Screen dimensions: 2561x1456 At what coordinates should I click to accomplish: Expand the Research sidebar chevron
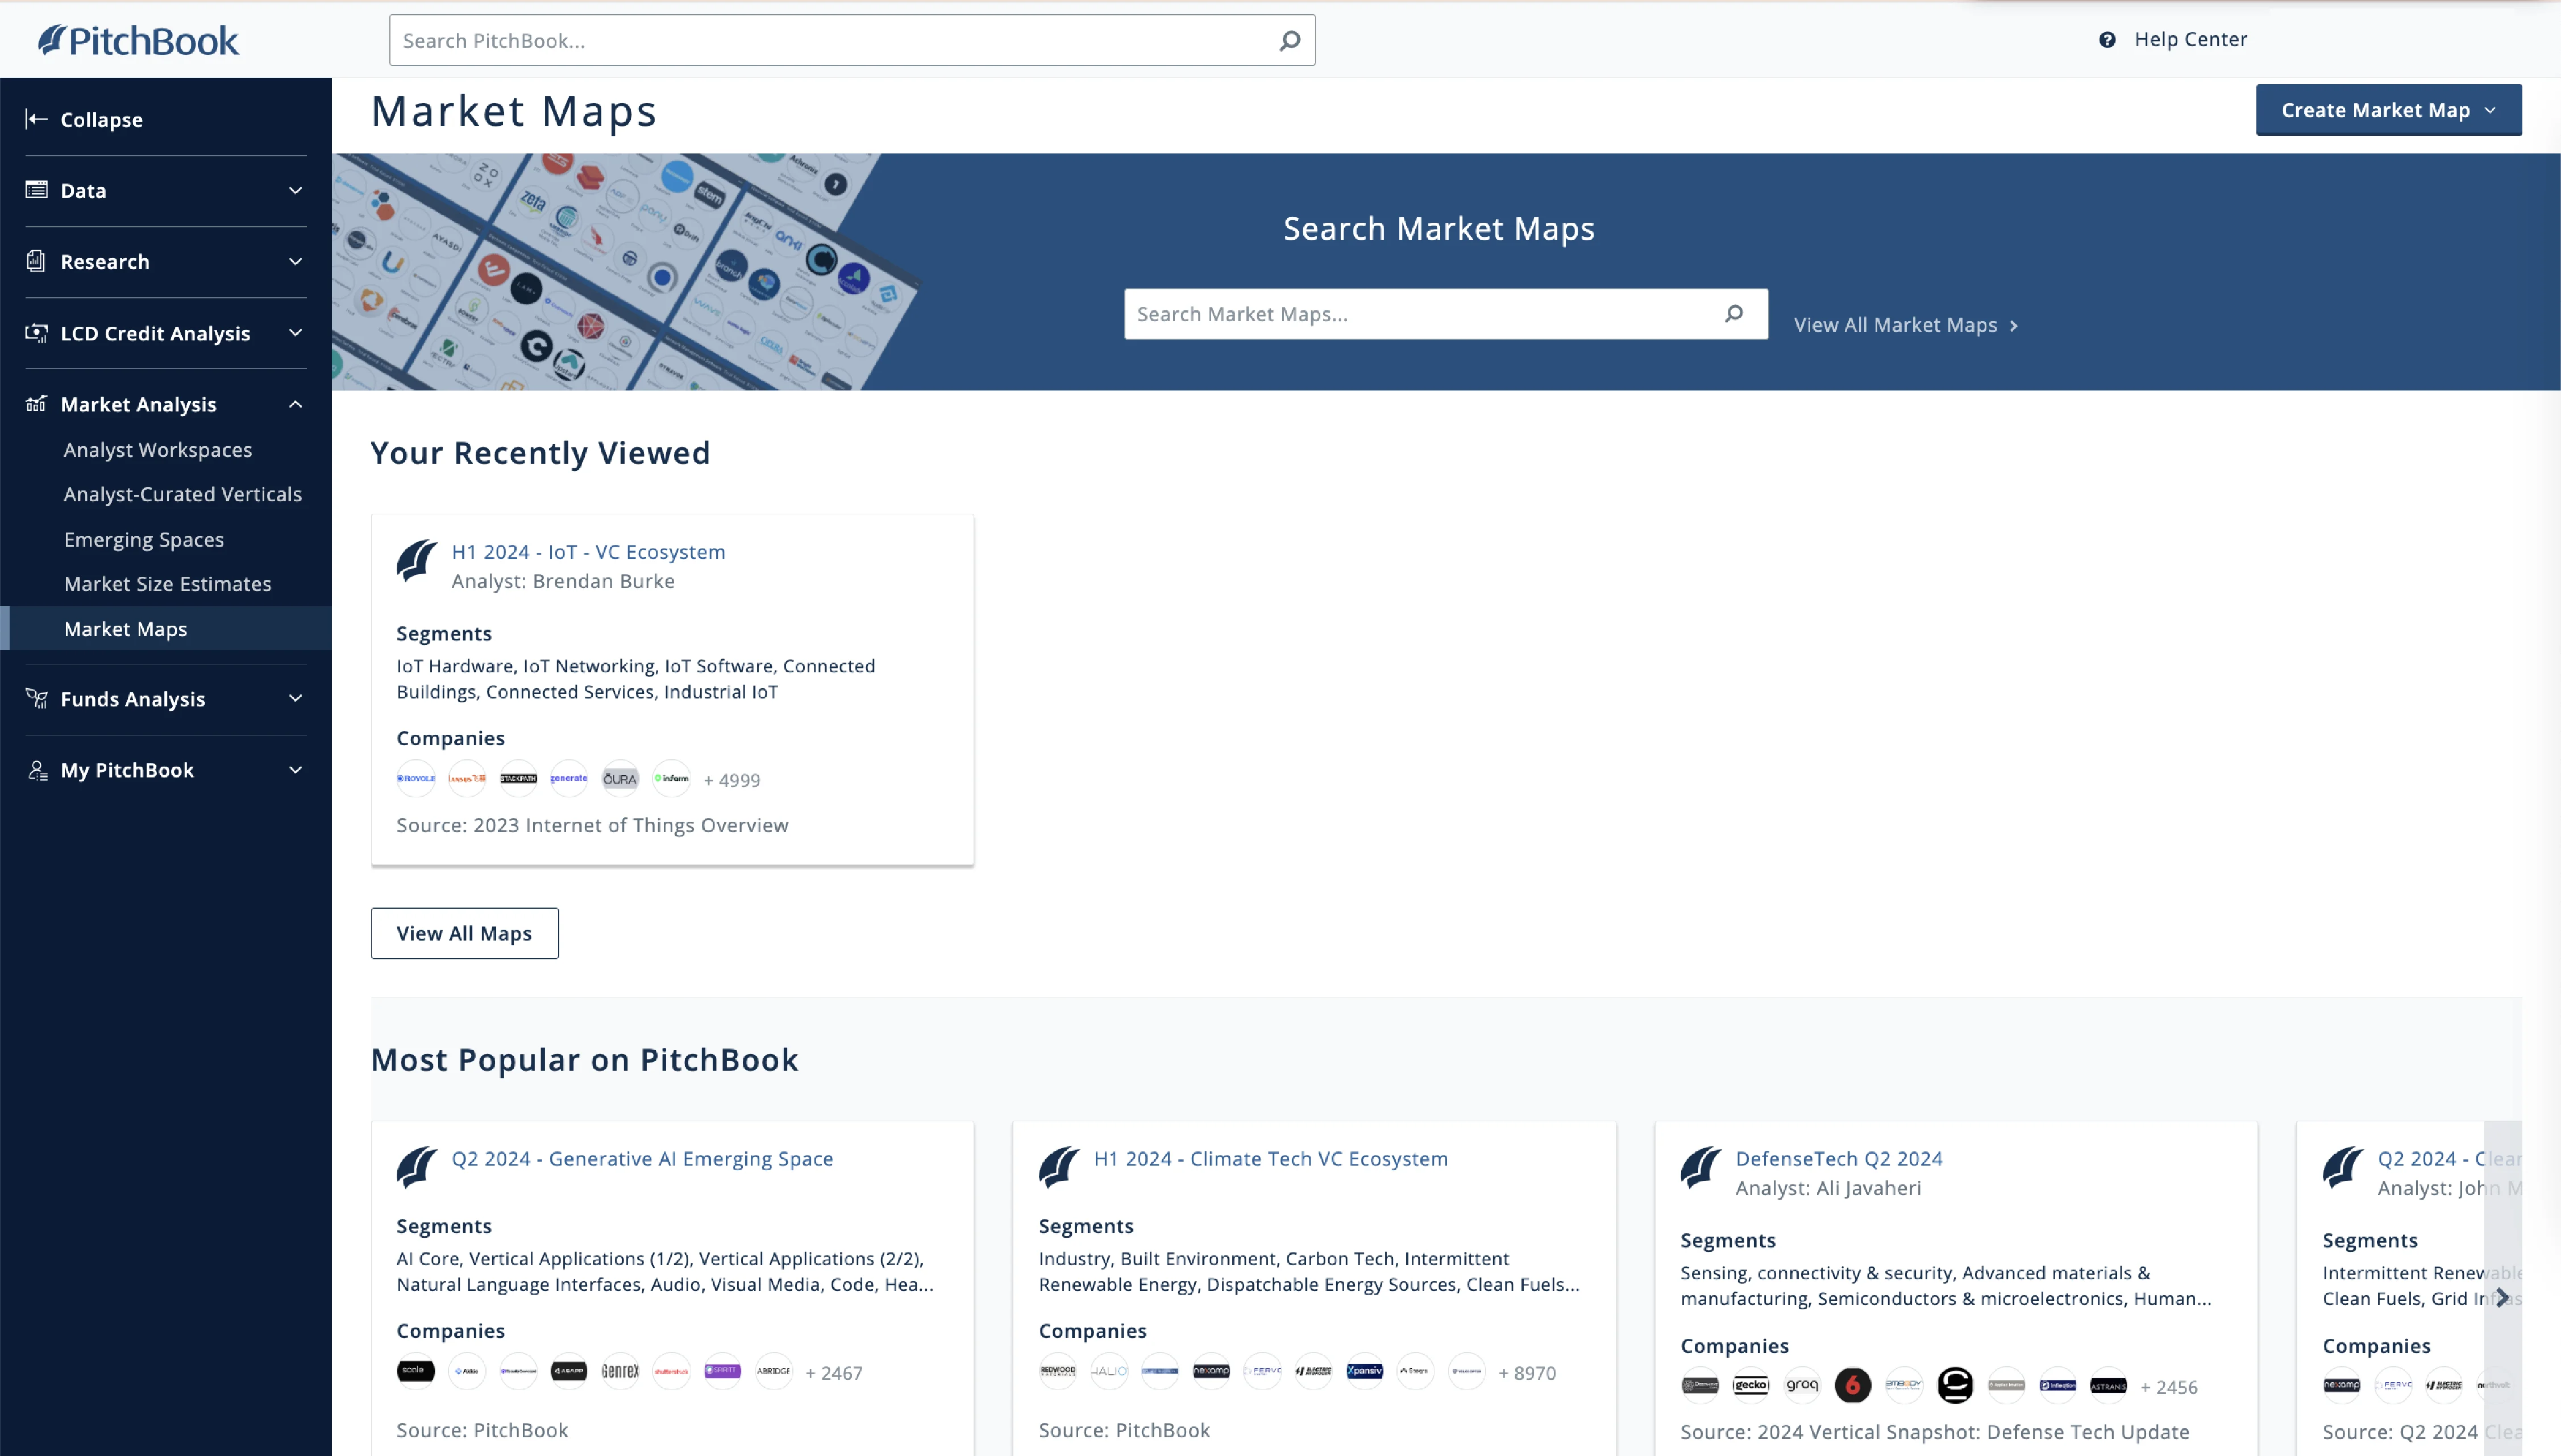click(x=295, y=261)
